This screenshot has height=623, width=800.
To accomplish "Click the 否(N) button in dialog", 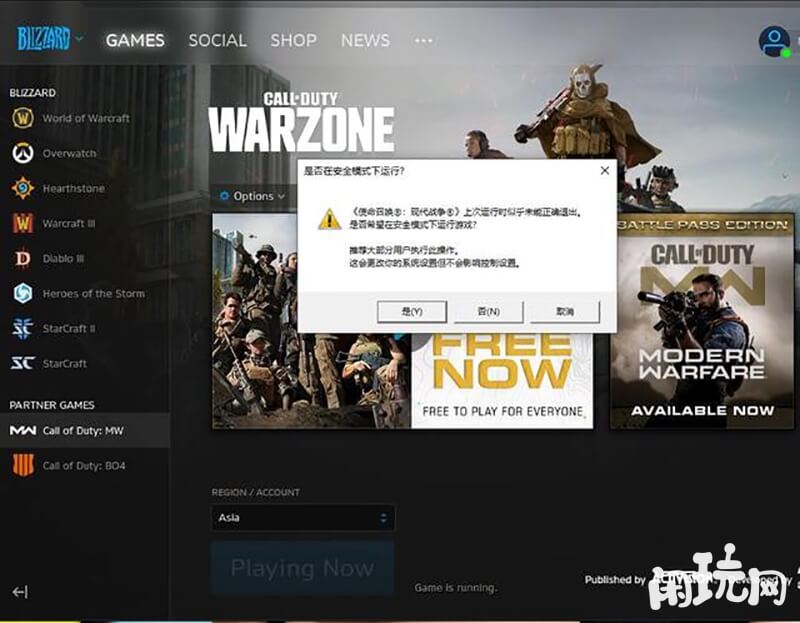I will pos(488,311).
